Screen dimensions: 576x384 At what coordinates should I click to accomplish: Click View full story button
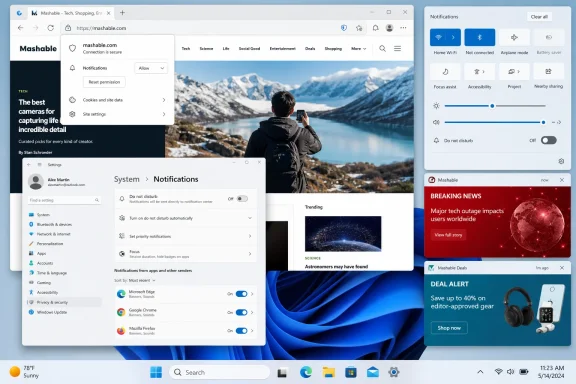[448, 235]
